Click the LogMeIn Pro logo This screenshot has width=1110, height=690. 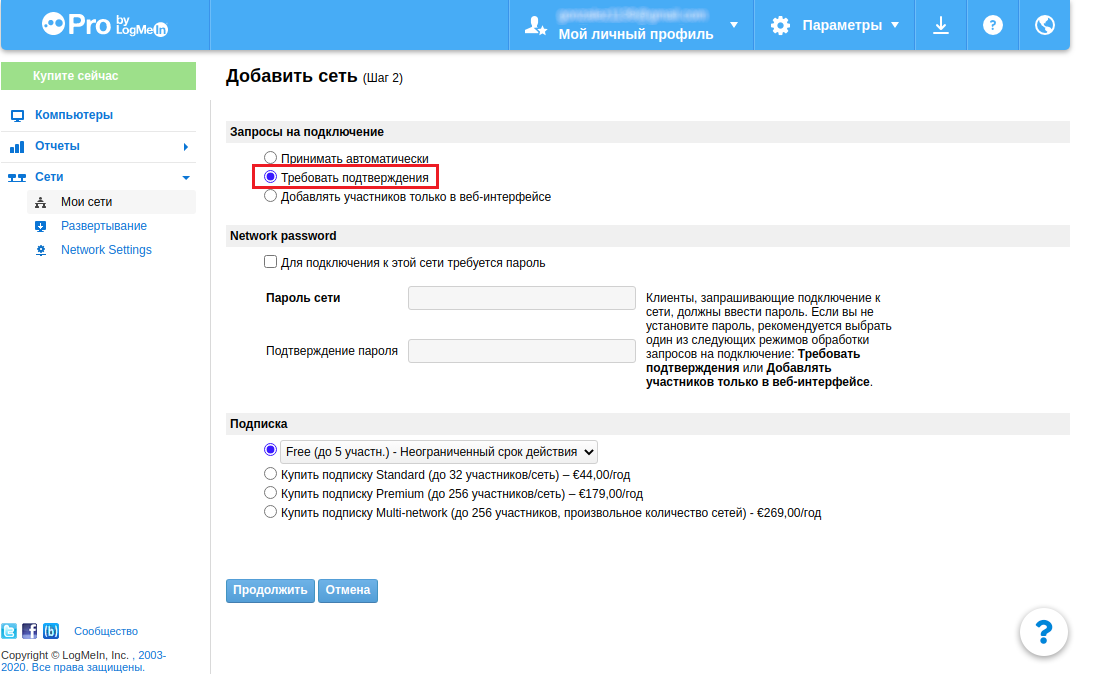pos(105,25)
